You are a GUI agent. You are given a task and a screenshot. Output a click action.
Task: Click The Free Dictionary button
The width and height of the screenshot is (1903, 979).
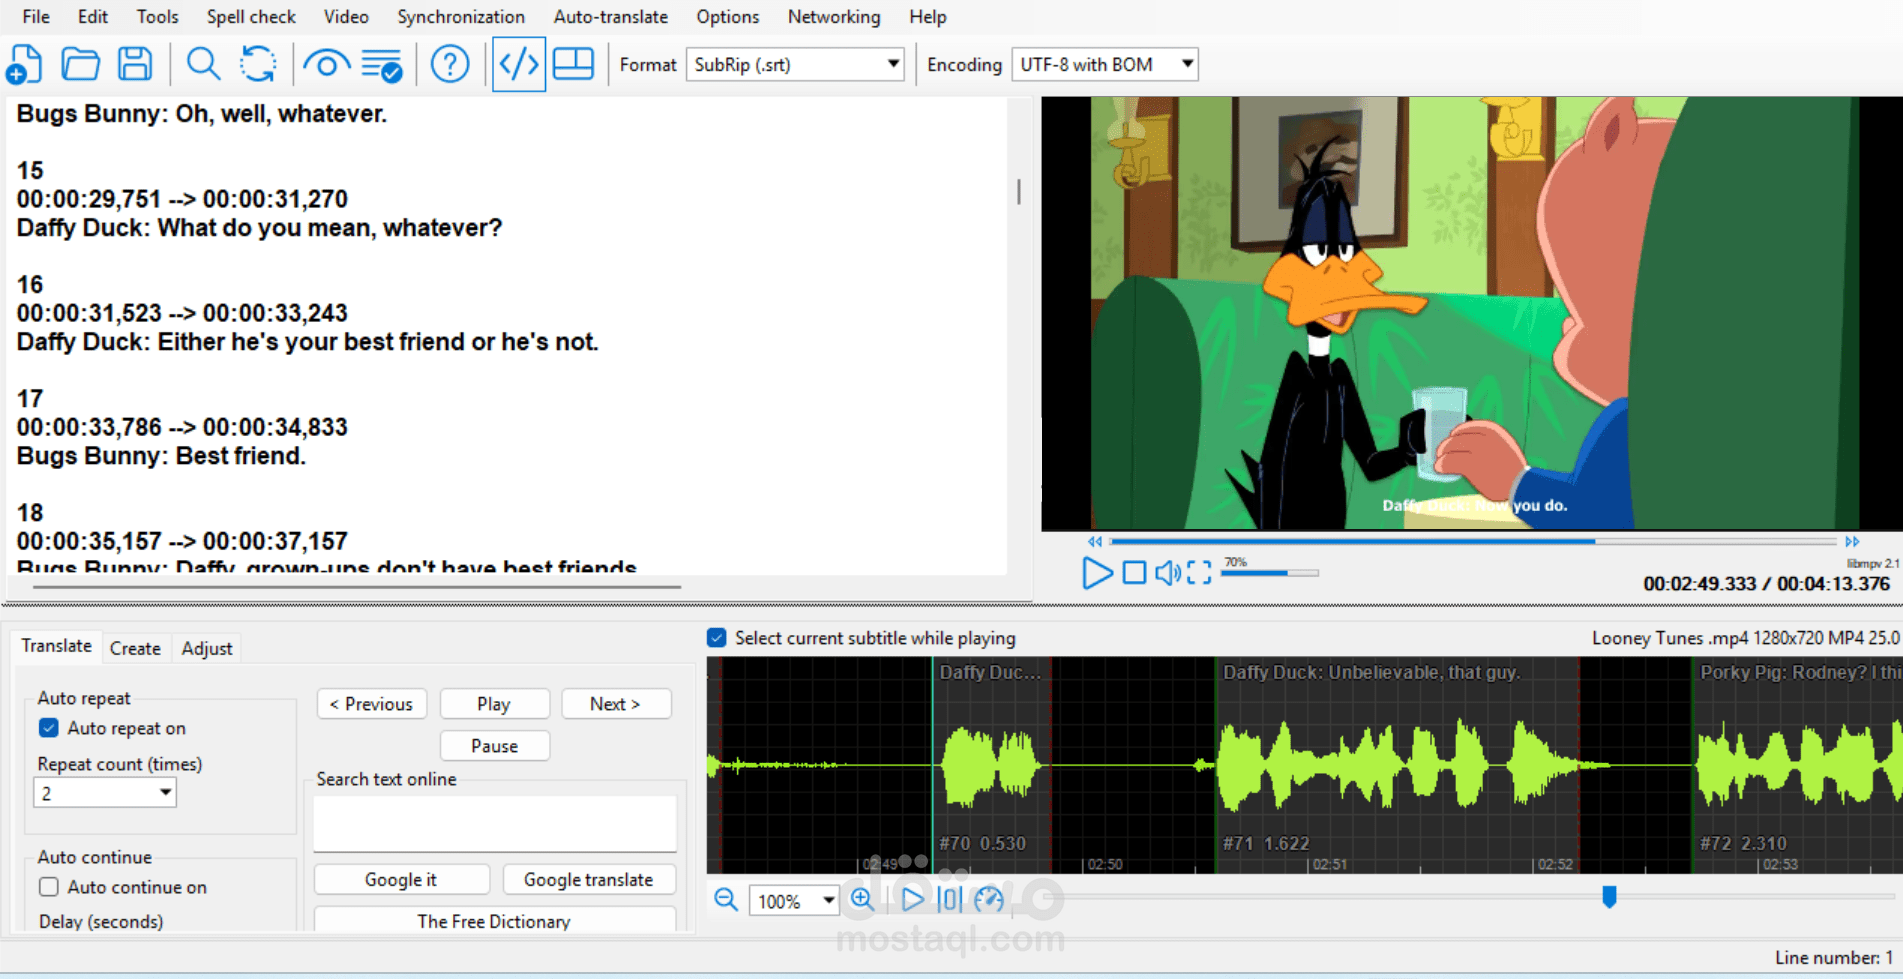coord(494,921)
